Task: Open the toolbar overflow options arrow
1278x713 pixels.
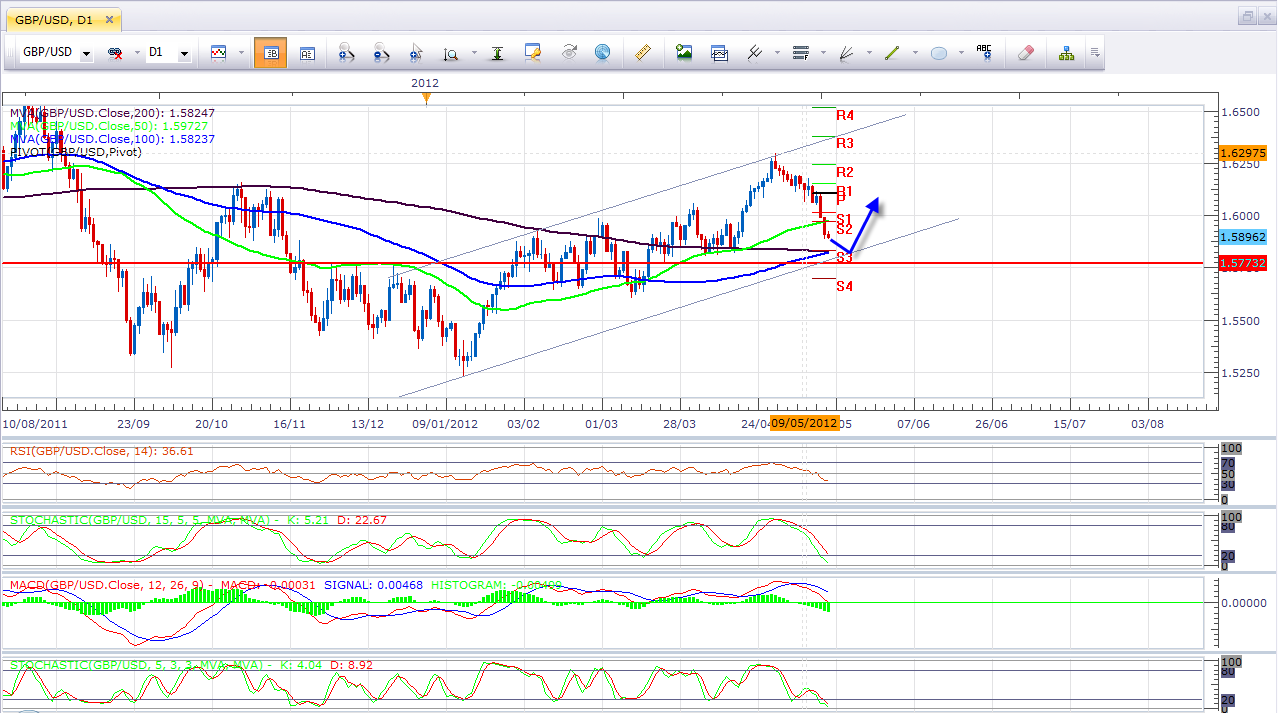Action: tap(1095, 53)
